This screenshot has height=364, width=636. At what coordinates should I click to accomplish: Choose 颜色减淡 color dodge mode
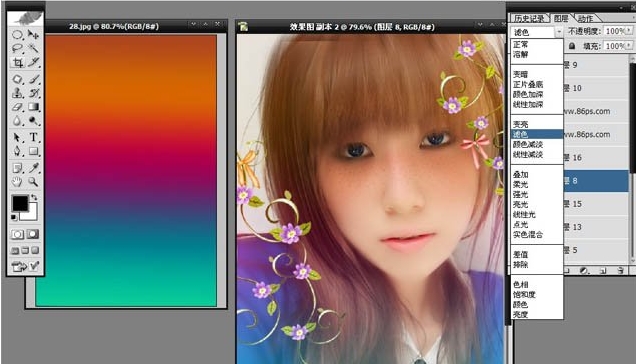[x=537, y=144]
